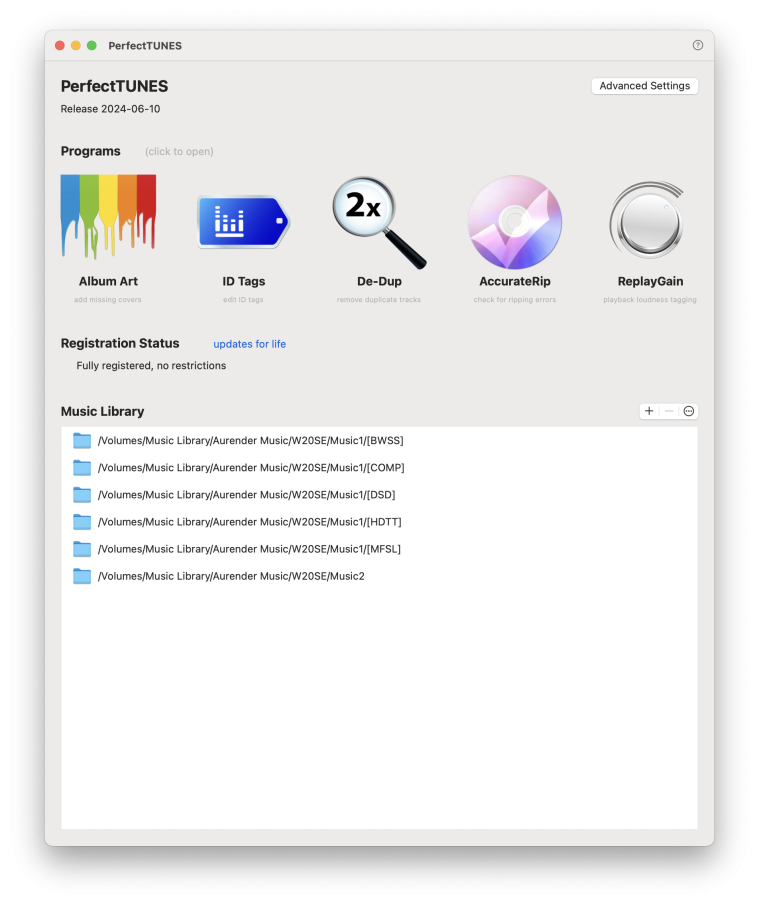The image size is (759, 905).
Task: Open the Album Art rainbow paint icon
Action: coord(108,217)
